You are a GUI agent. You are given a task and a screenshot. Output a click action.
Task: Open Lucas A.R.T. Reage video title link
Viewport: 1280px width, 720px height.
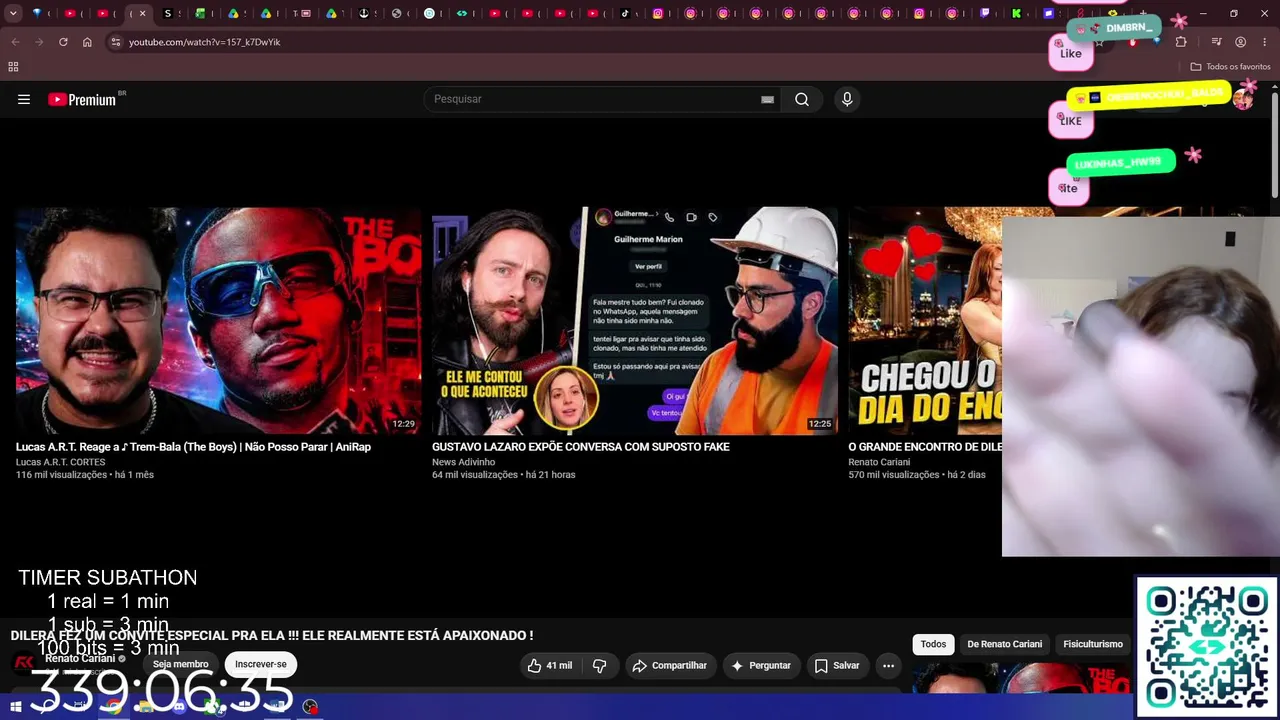coord(193,447)
